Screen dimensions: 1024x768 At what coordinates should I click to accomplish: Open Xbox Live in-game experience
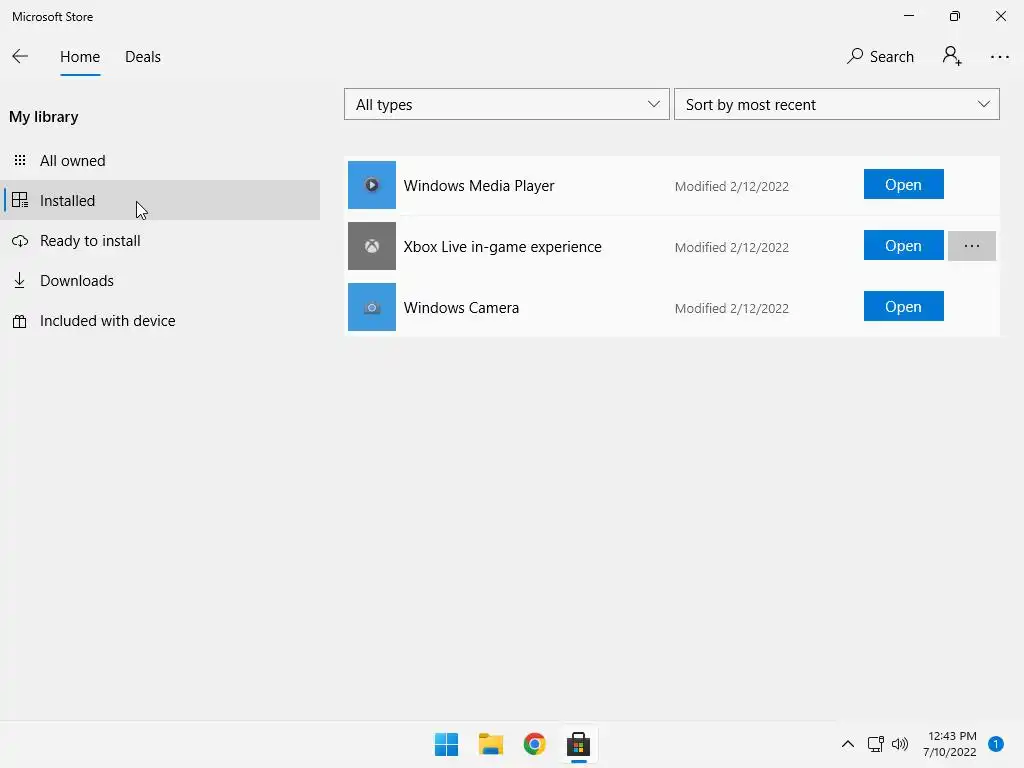(903, 246)
